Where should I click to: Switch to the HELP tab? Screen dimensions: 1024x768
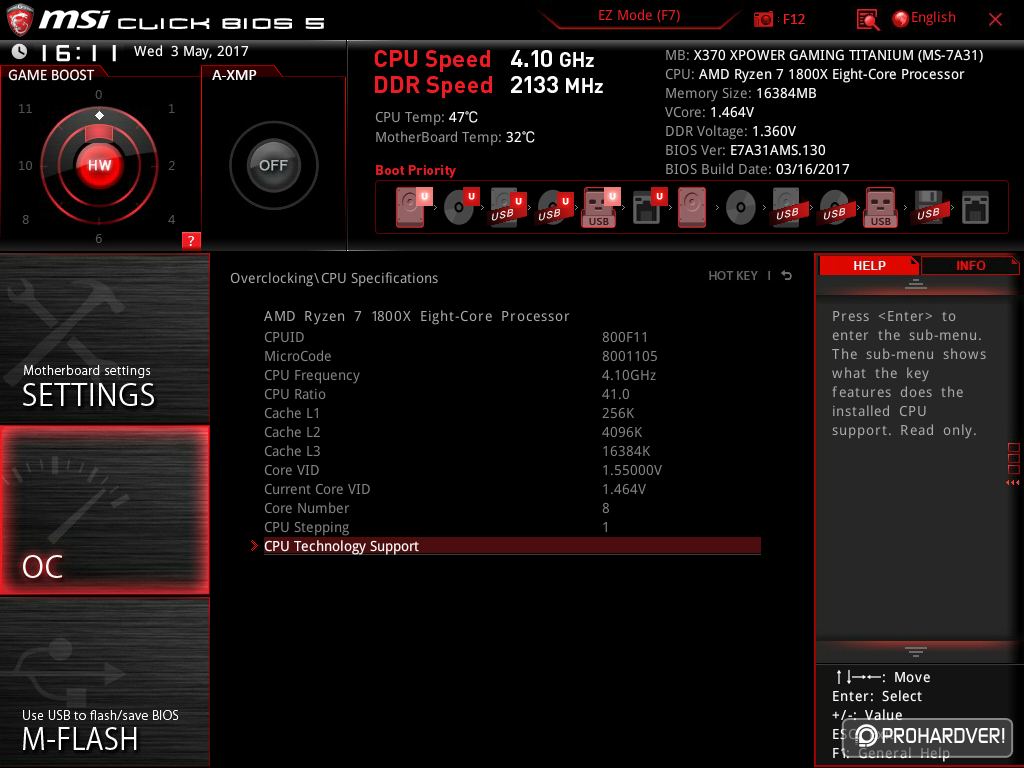pyautogui.click(x=869, y=265)
